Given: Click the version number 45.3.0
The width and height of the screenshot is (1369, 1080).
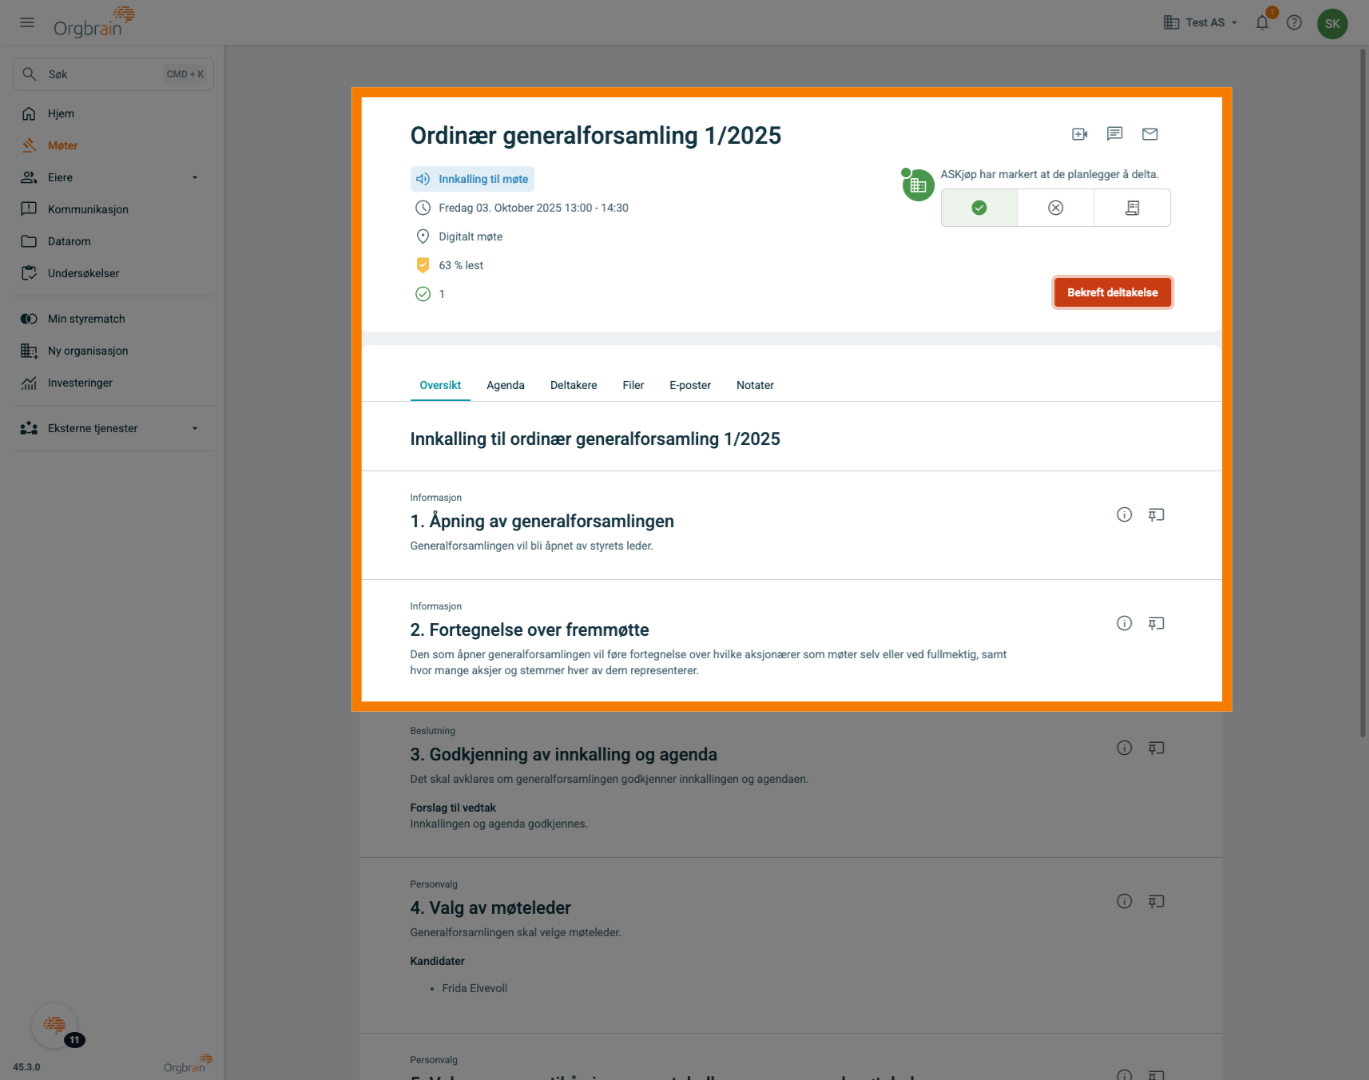Looking at the screenshot, I should coord(27,1067).
